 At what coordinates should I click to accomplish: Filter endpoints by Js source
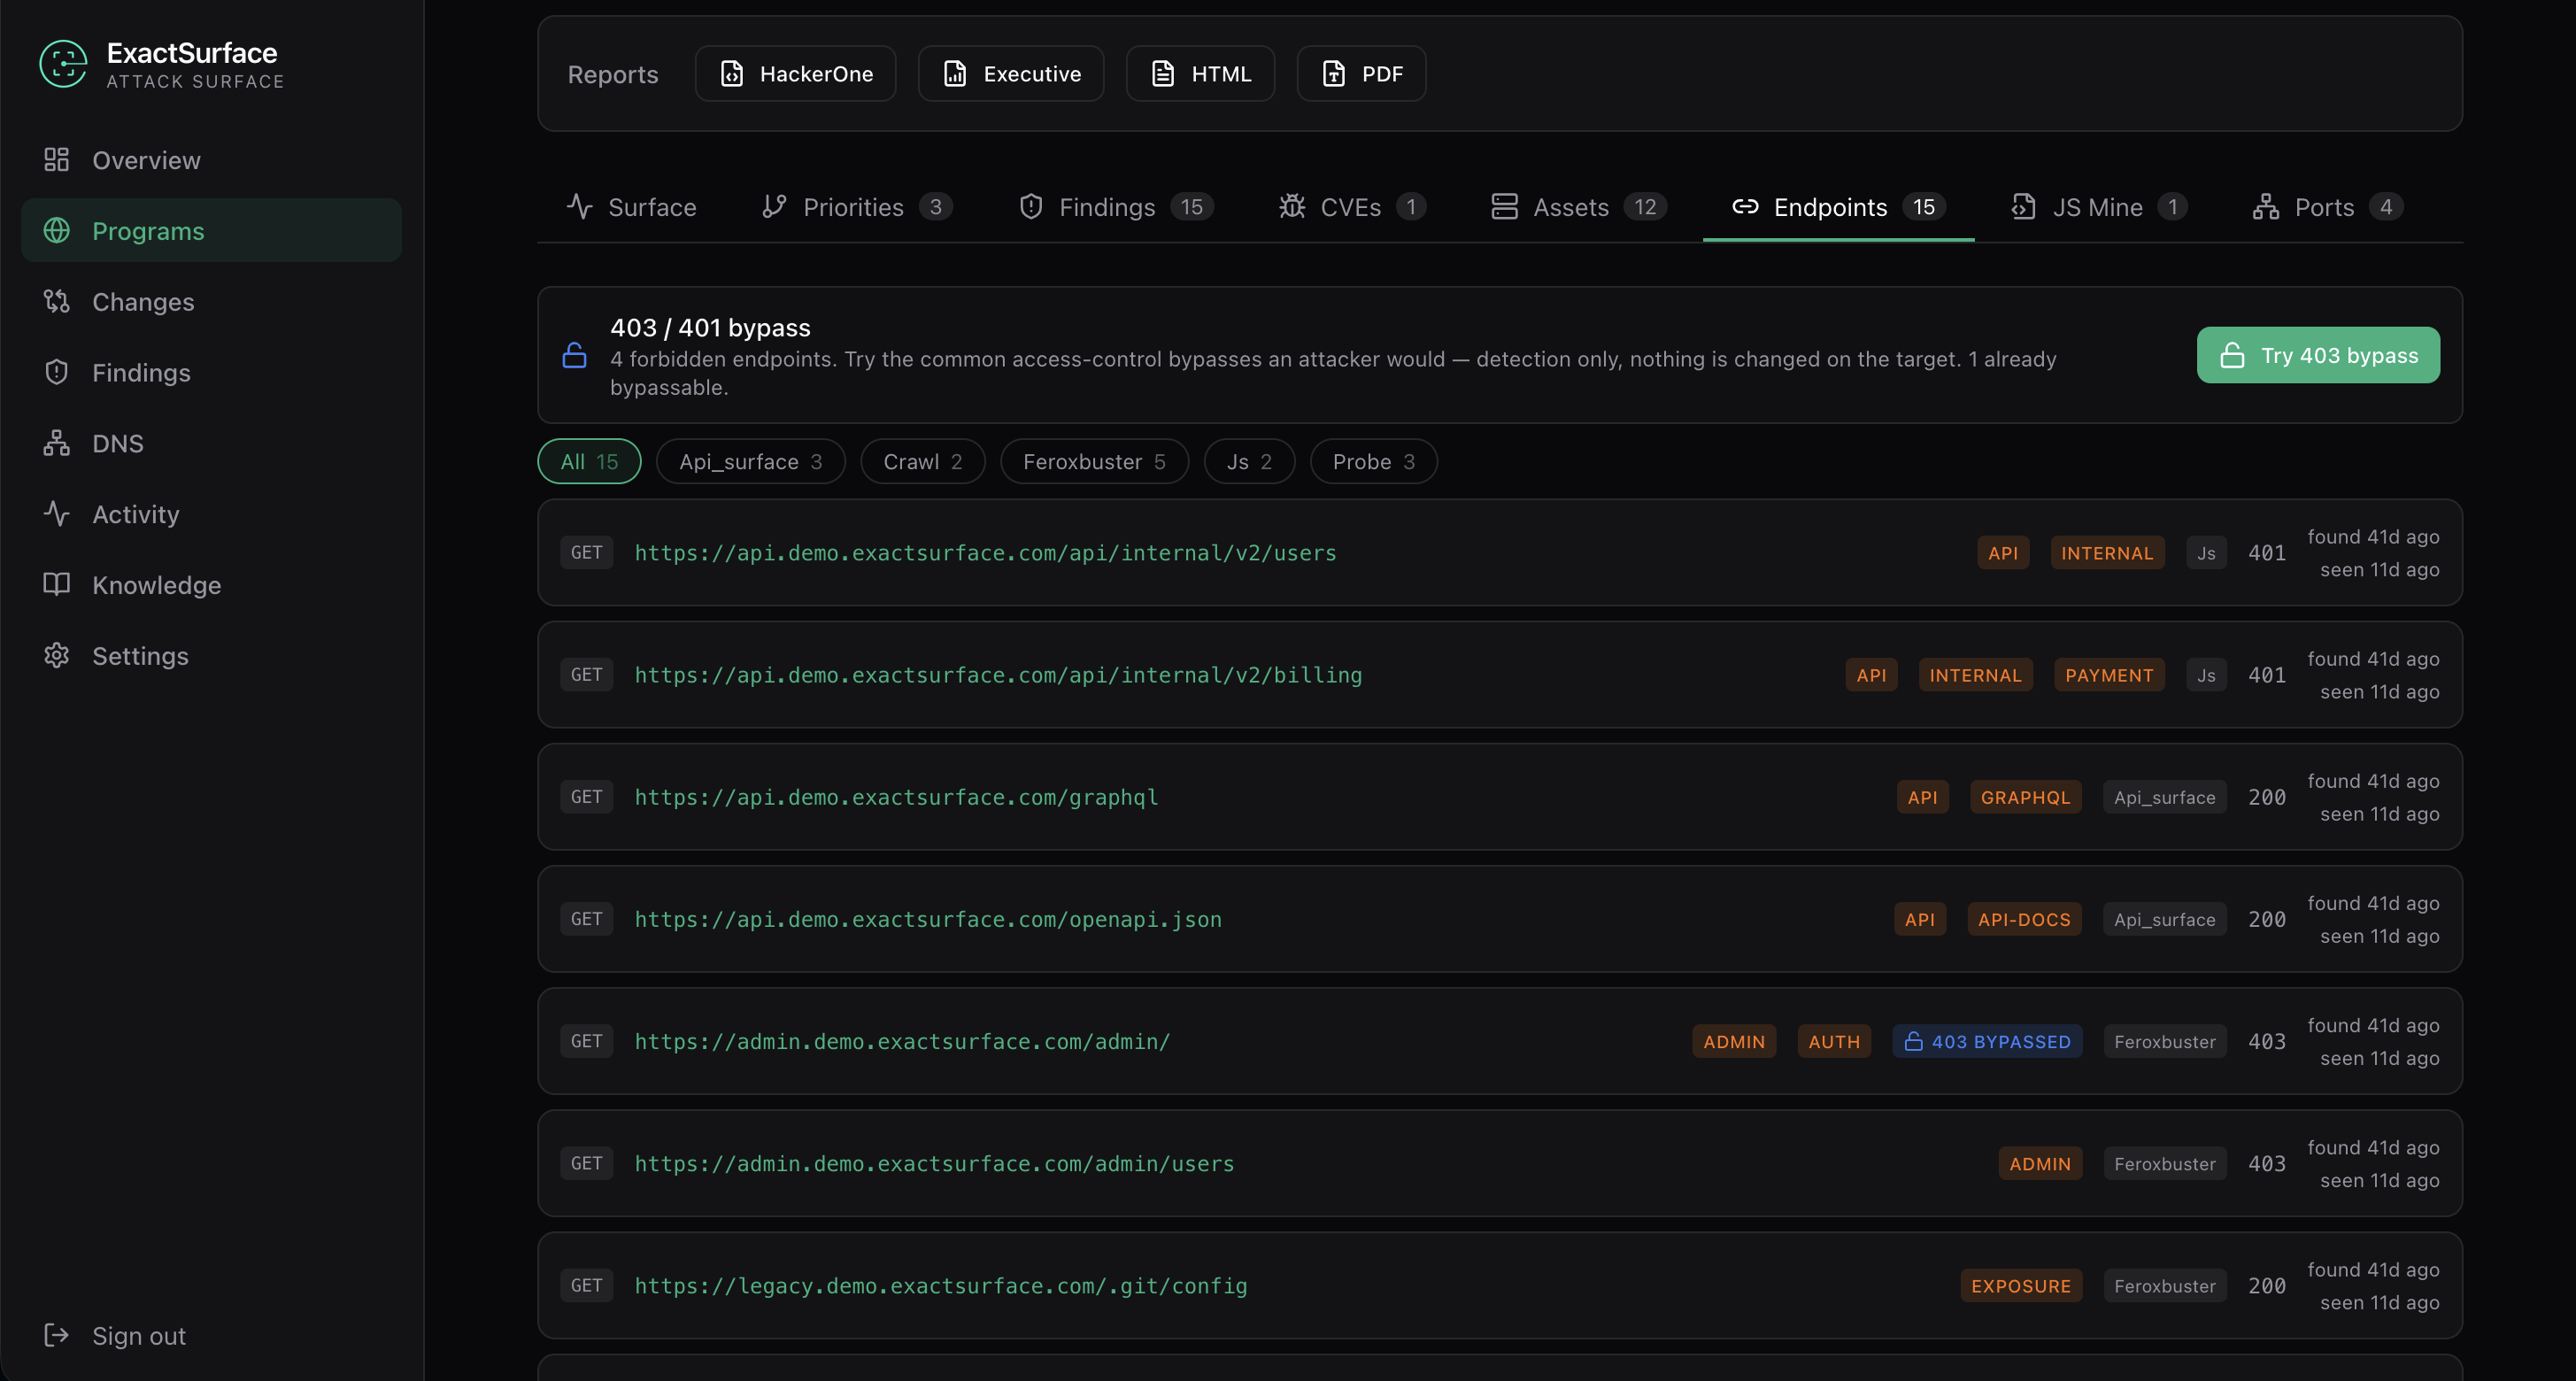tap(1249, 462)
